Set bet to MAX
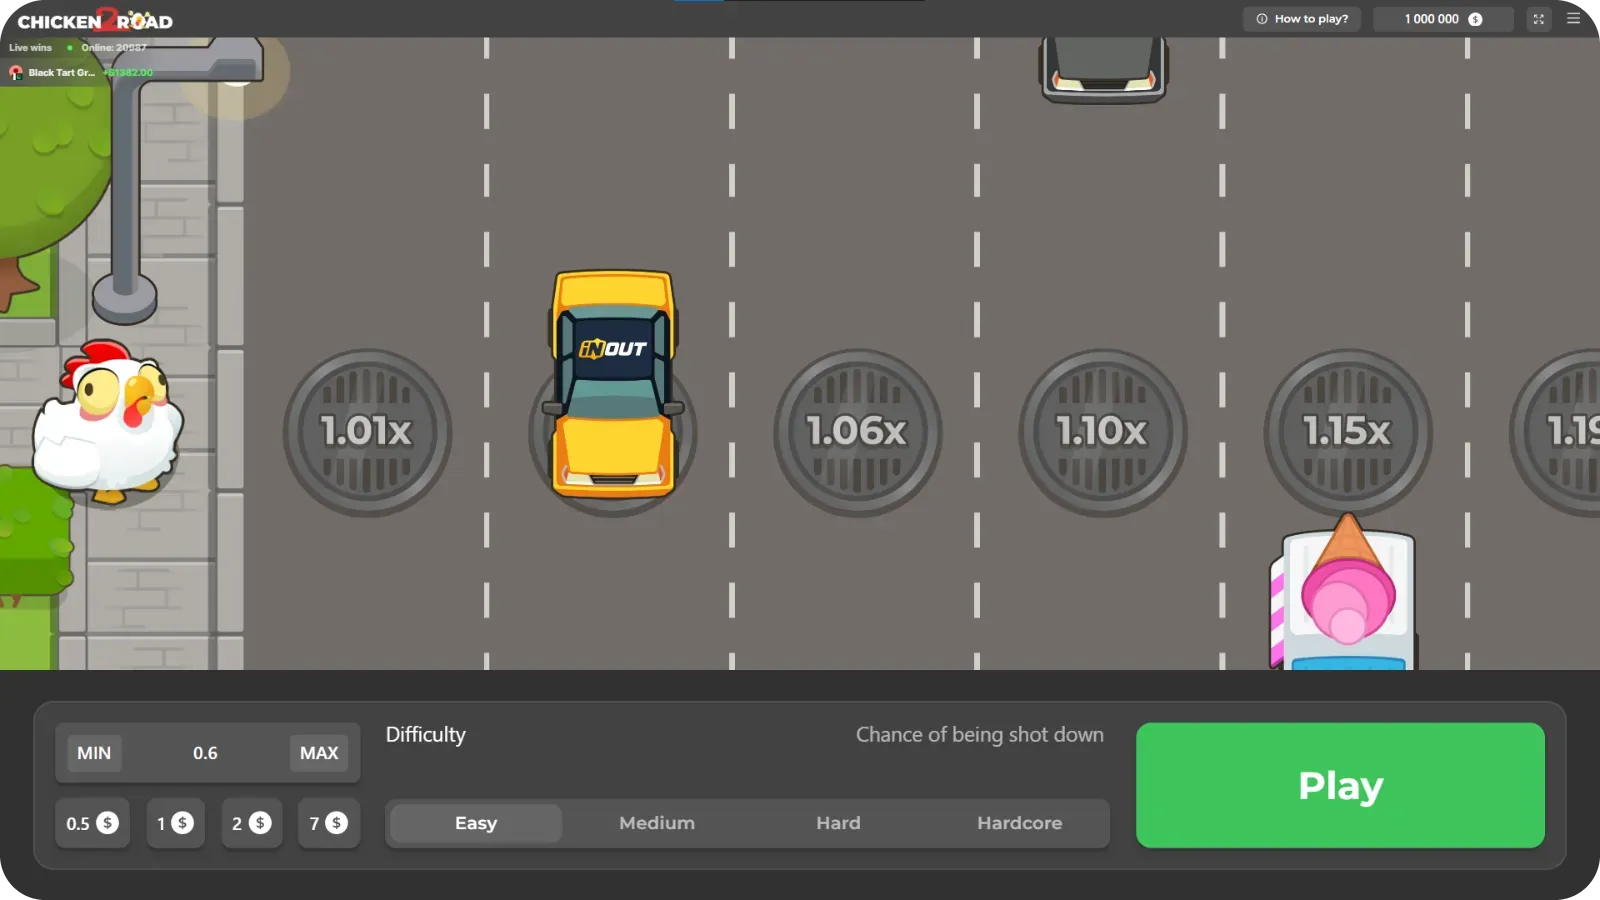This screenshot has width=1600, height=900. point(319,753)
